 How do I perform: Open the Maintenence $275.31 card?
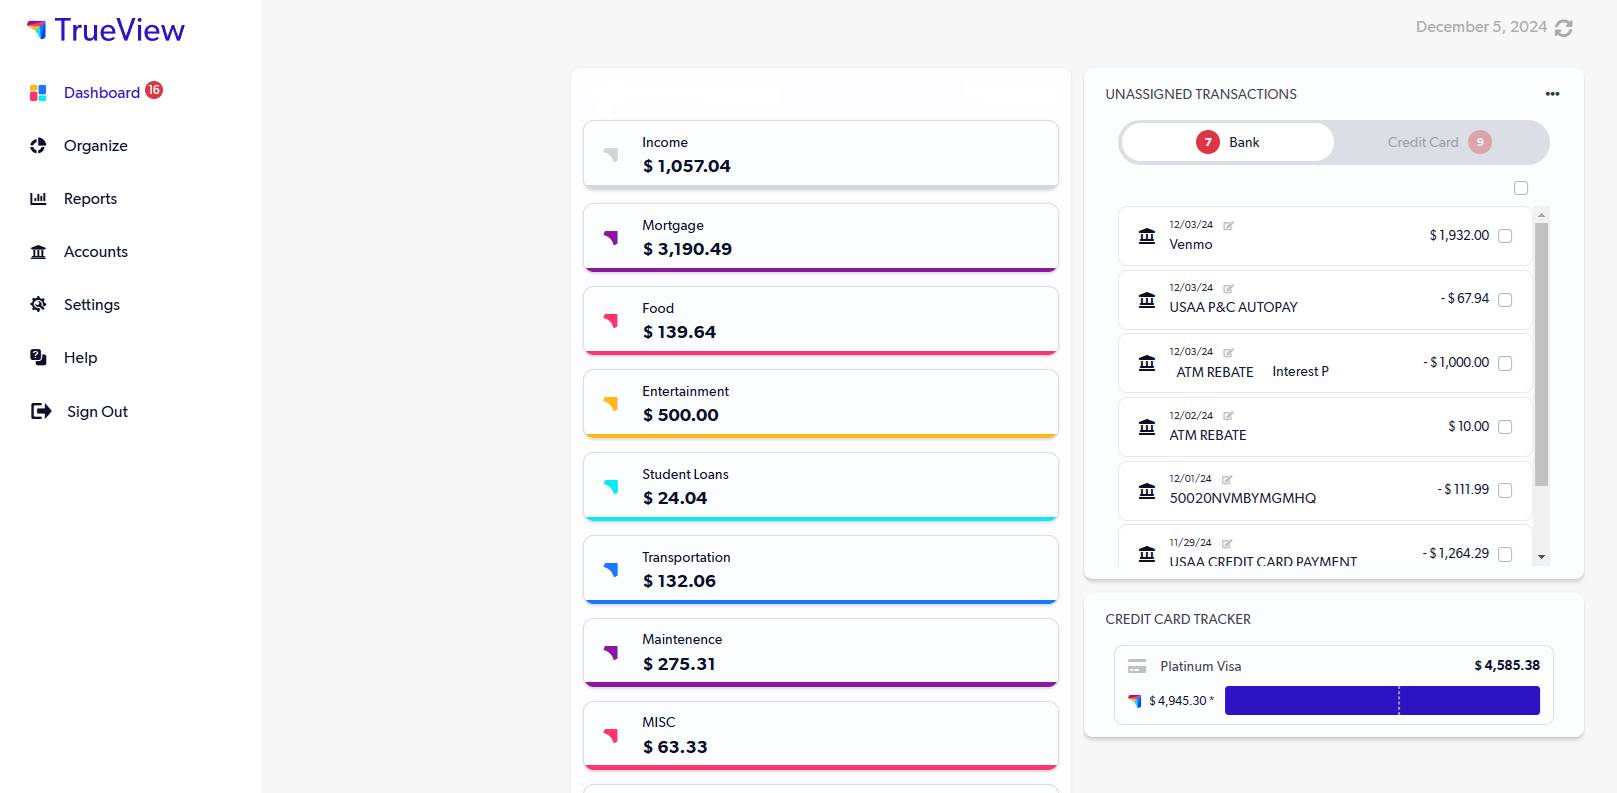(x=821, y=652)
